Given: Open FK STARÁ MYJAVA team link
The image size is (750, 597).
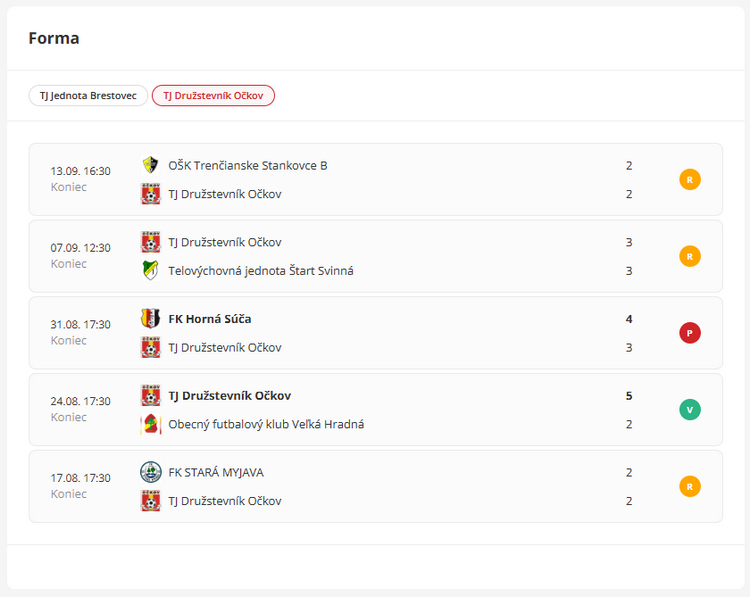Looking at the screenshot, I should point(216,472).
